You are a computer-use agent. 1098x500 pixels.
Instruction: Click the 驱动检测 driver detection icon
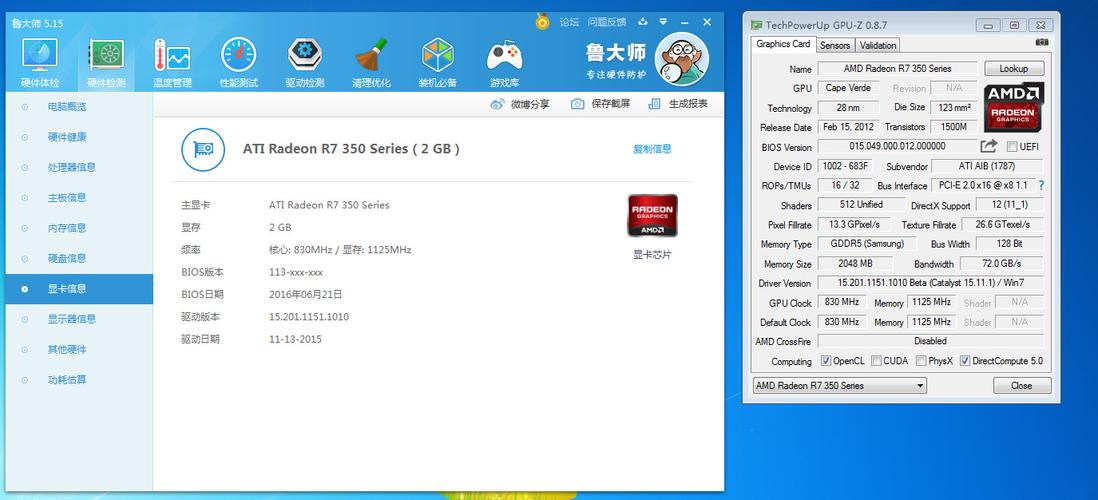point(305,61)
